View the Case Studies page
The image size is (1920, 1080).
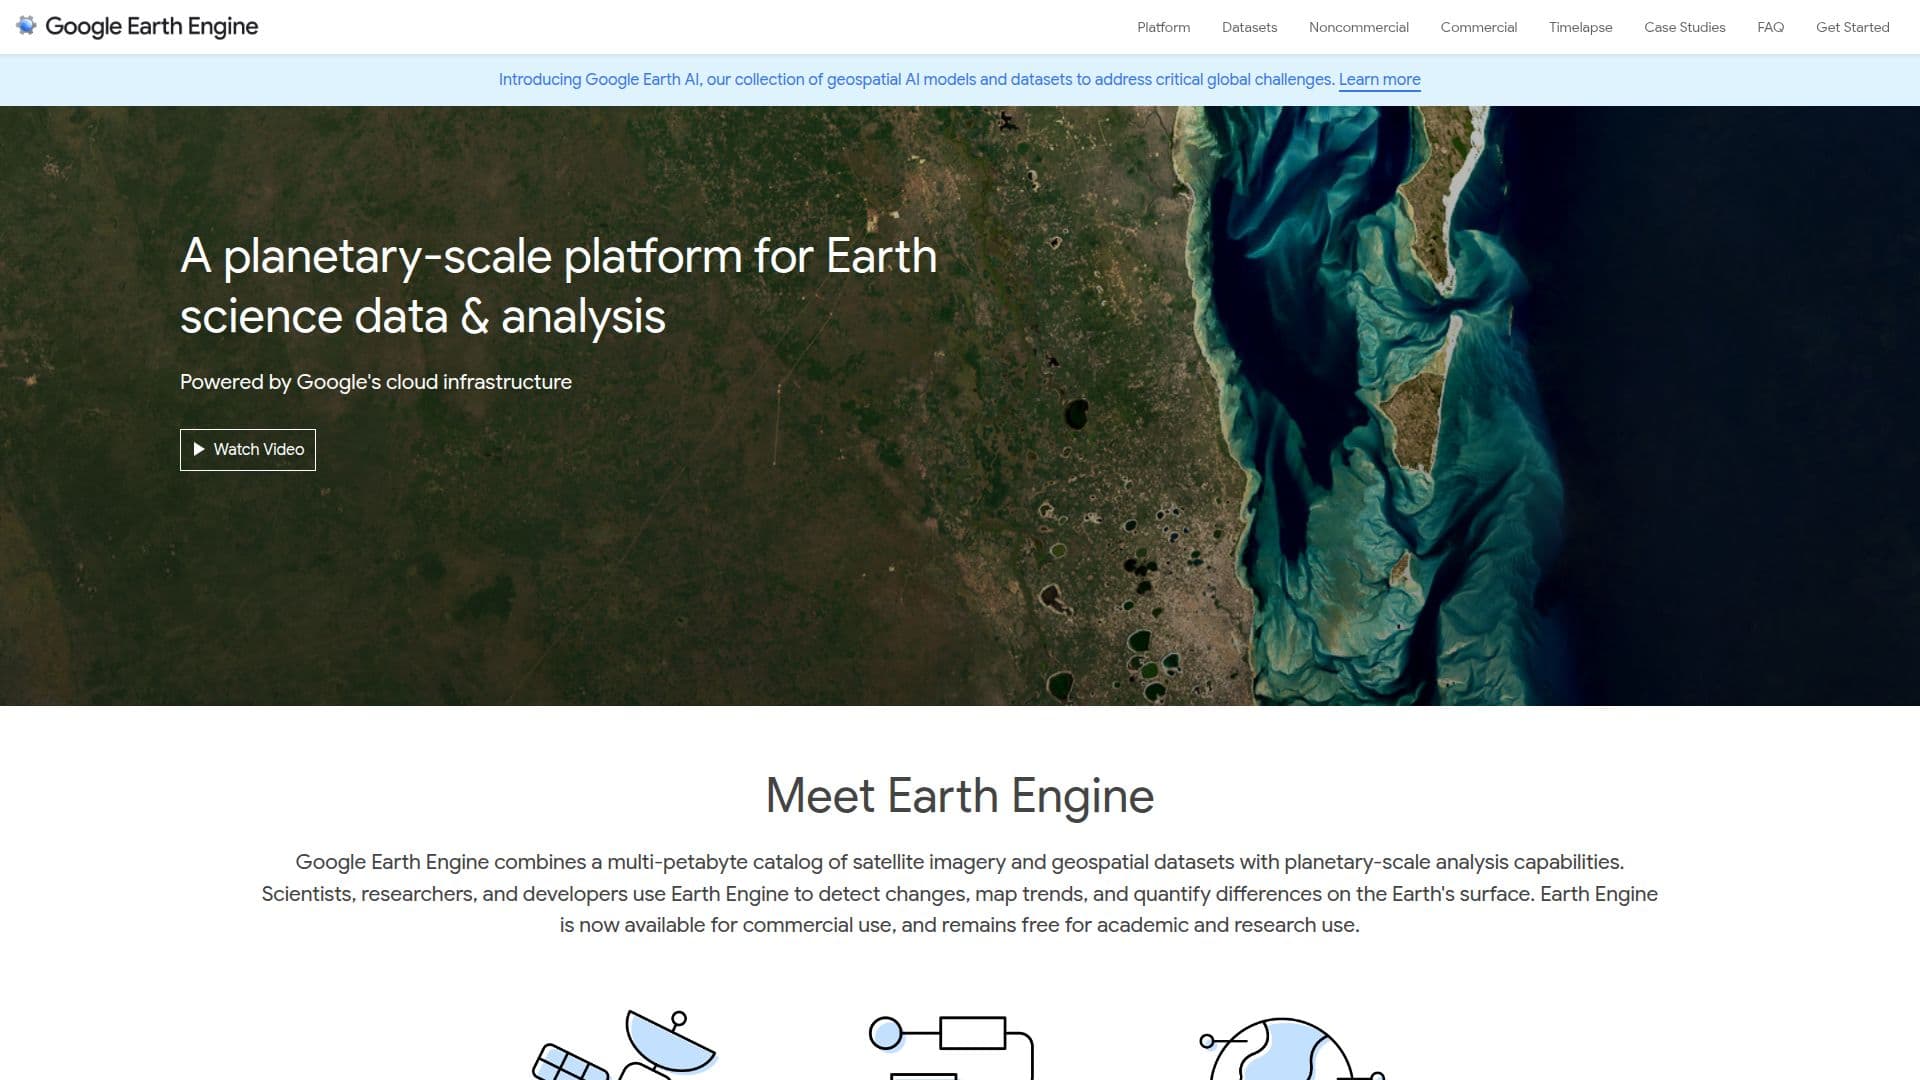coord(1684,27)
